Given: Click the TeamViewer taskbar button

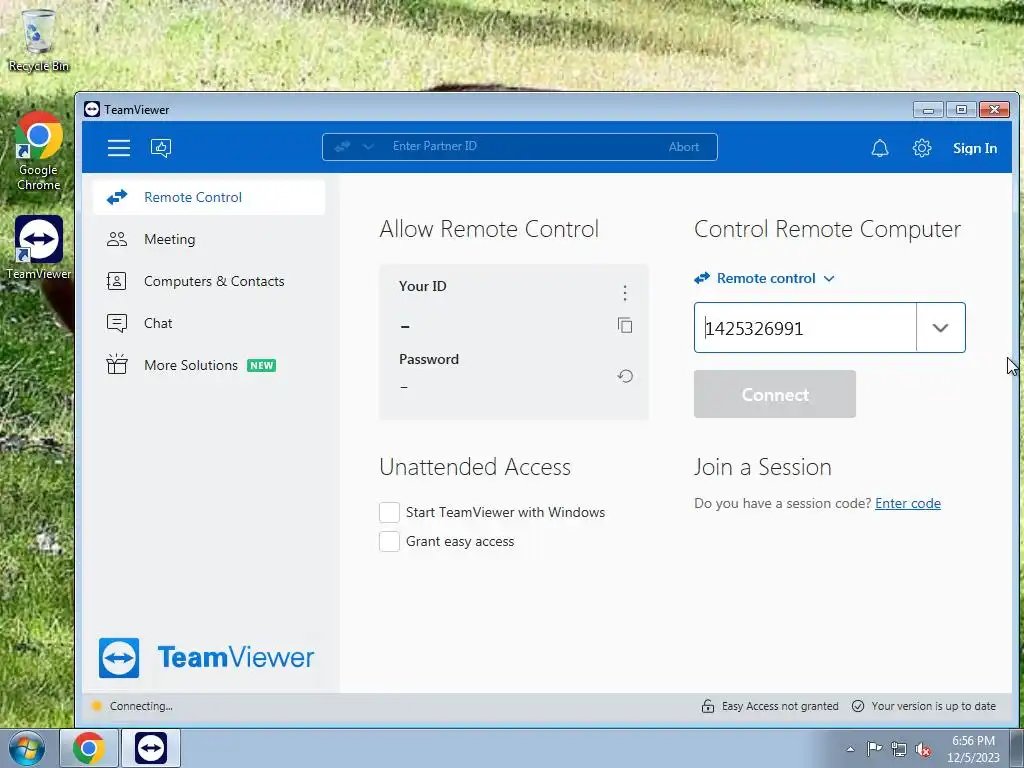Looking at the screenshot, I should point(151,748).
